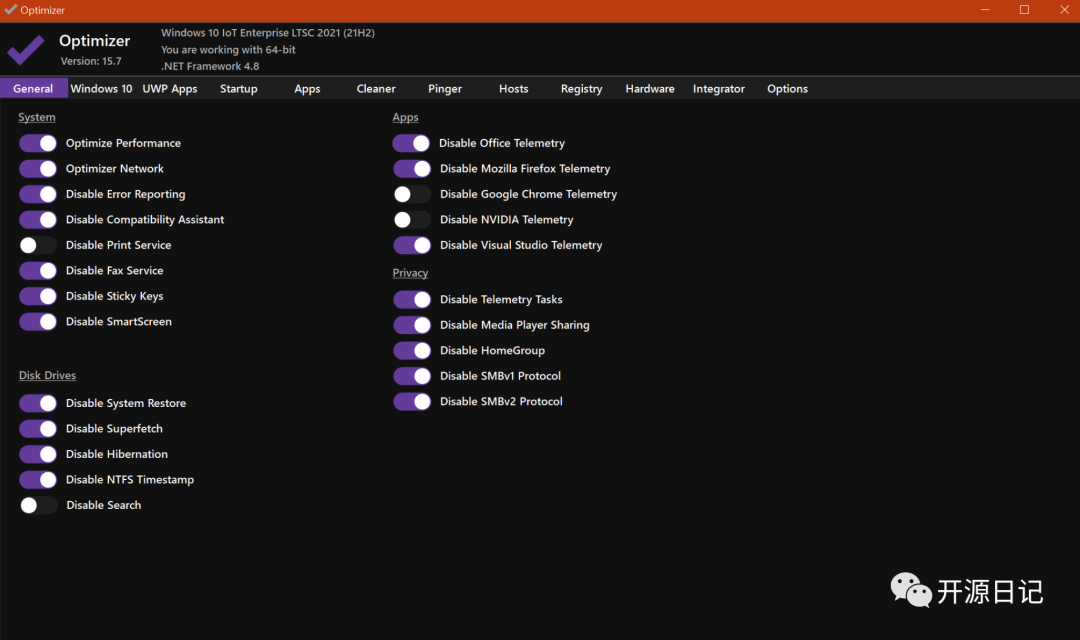Toggle Disable Fax Service switch
The image size is (1080, 640).
pos(38,271)
